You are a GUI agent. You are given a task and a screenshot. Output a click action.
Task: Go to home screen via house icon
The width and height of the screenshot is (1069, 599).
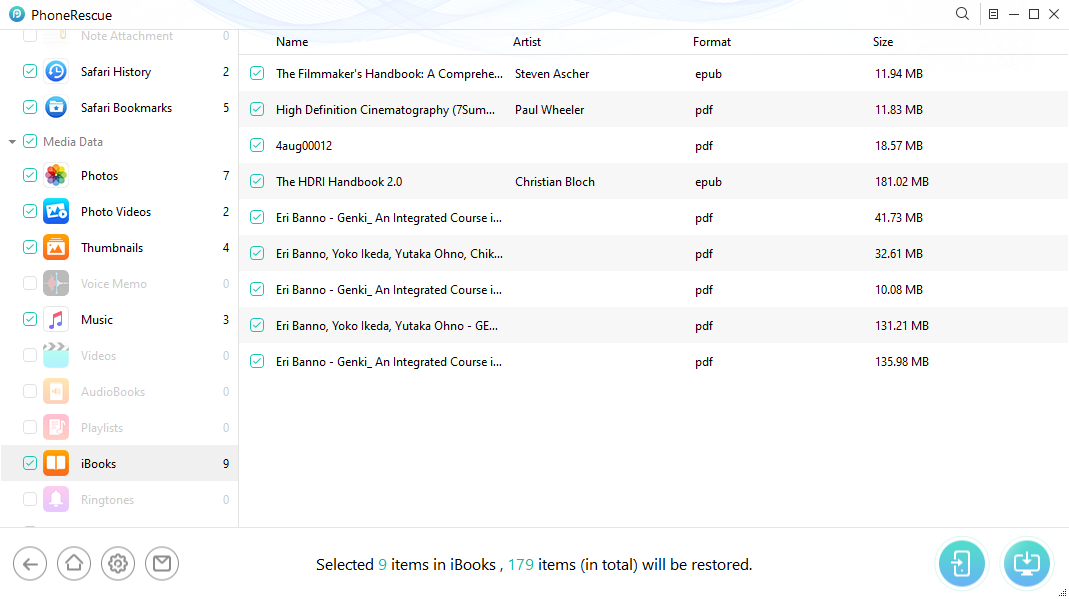point(74,564)
